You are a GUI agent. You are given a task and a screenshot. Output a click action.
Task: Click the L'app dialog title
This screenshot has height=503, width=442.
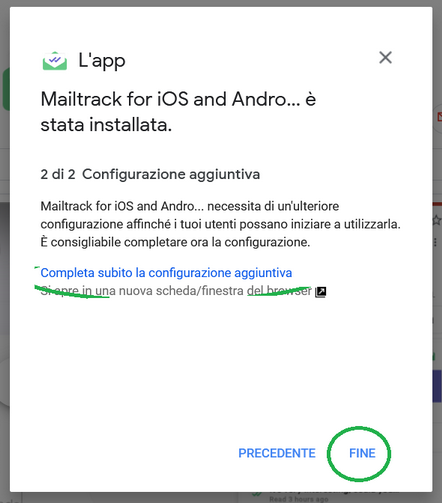[102, 61]
